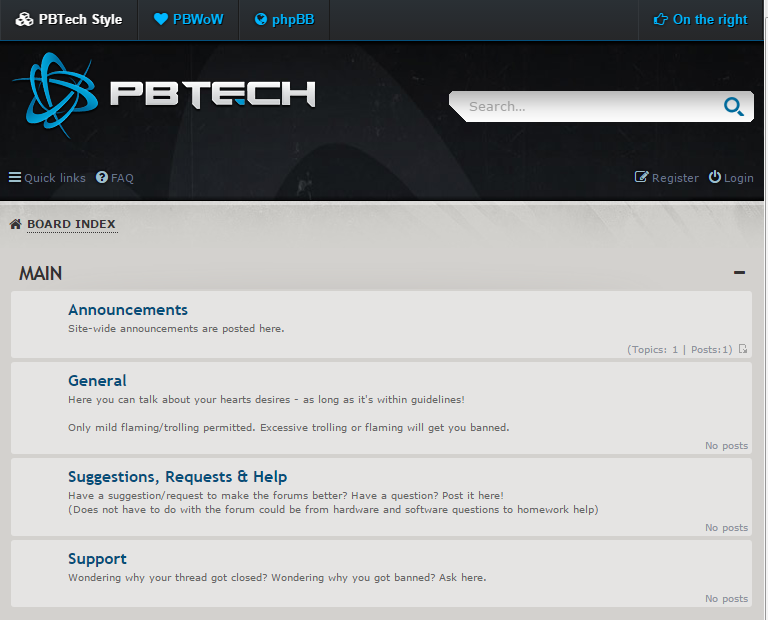
Task: Click the magnifier search icon
Action: point(733,106)
